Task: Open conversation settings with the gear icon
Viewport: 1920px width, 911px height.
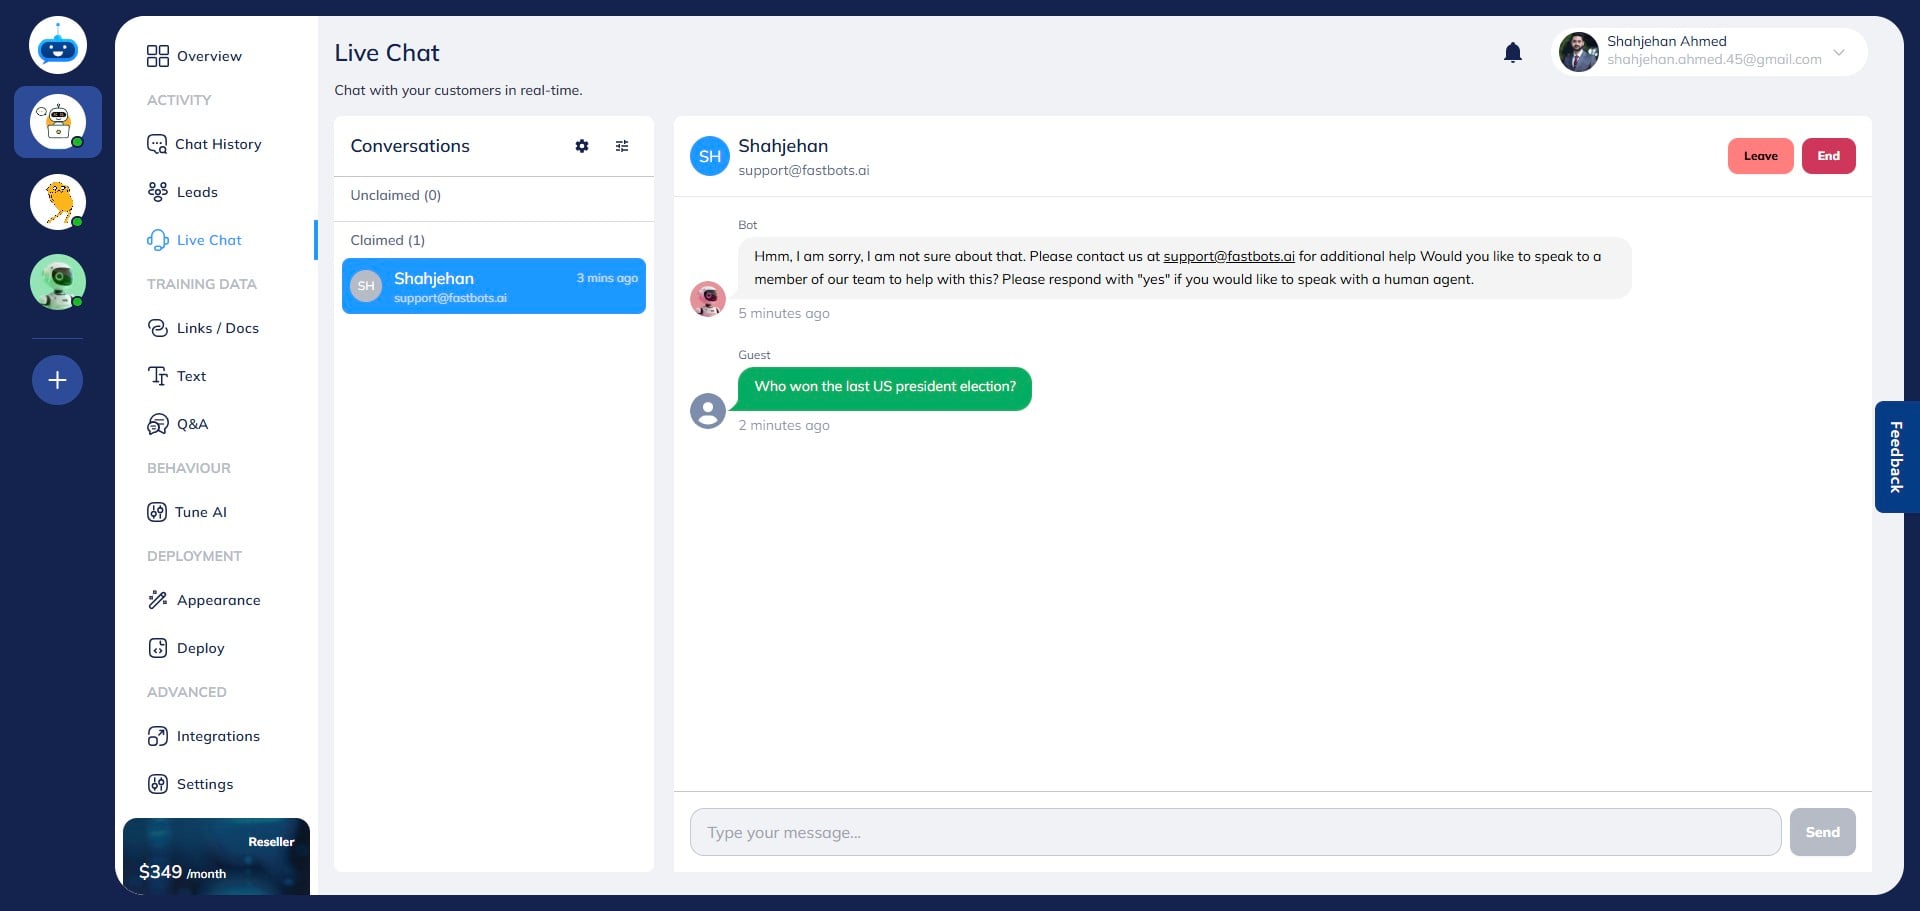Action: coord(582,146)
